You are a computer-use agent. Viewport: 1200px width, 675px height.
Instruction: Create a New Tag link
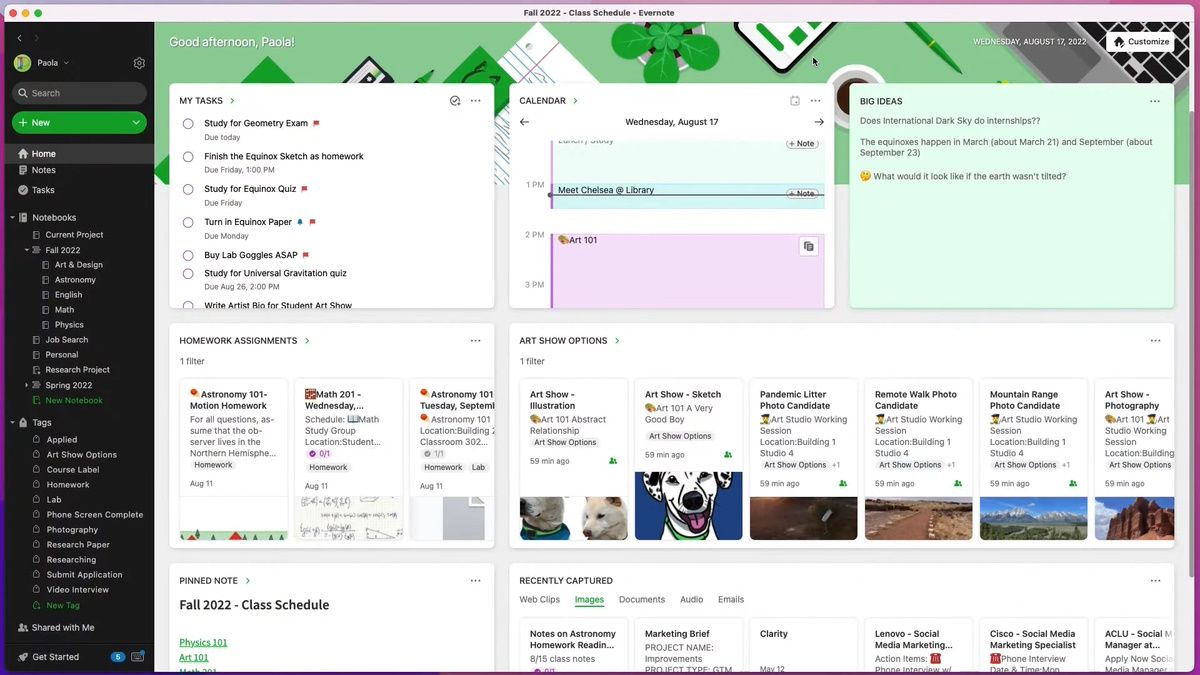63,606
